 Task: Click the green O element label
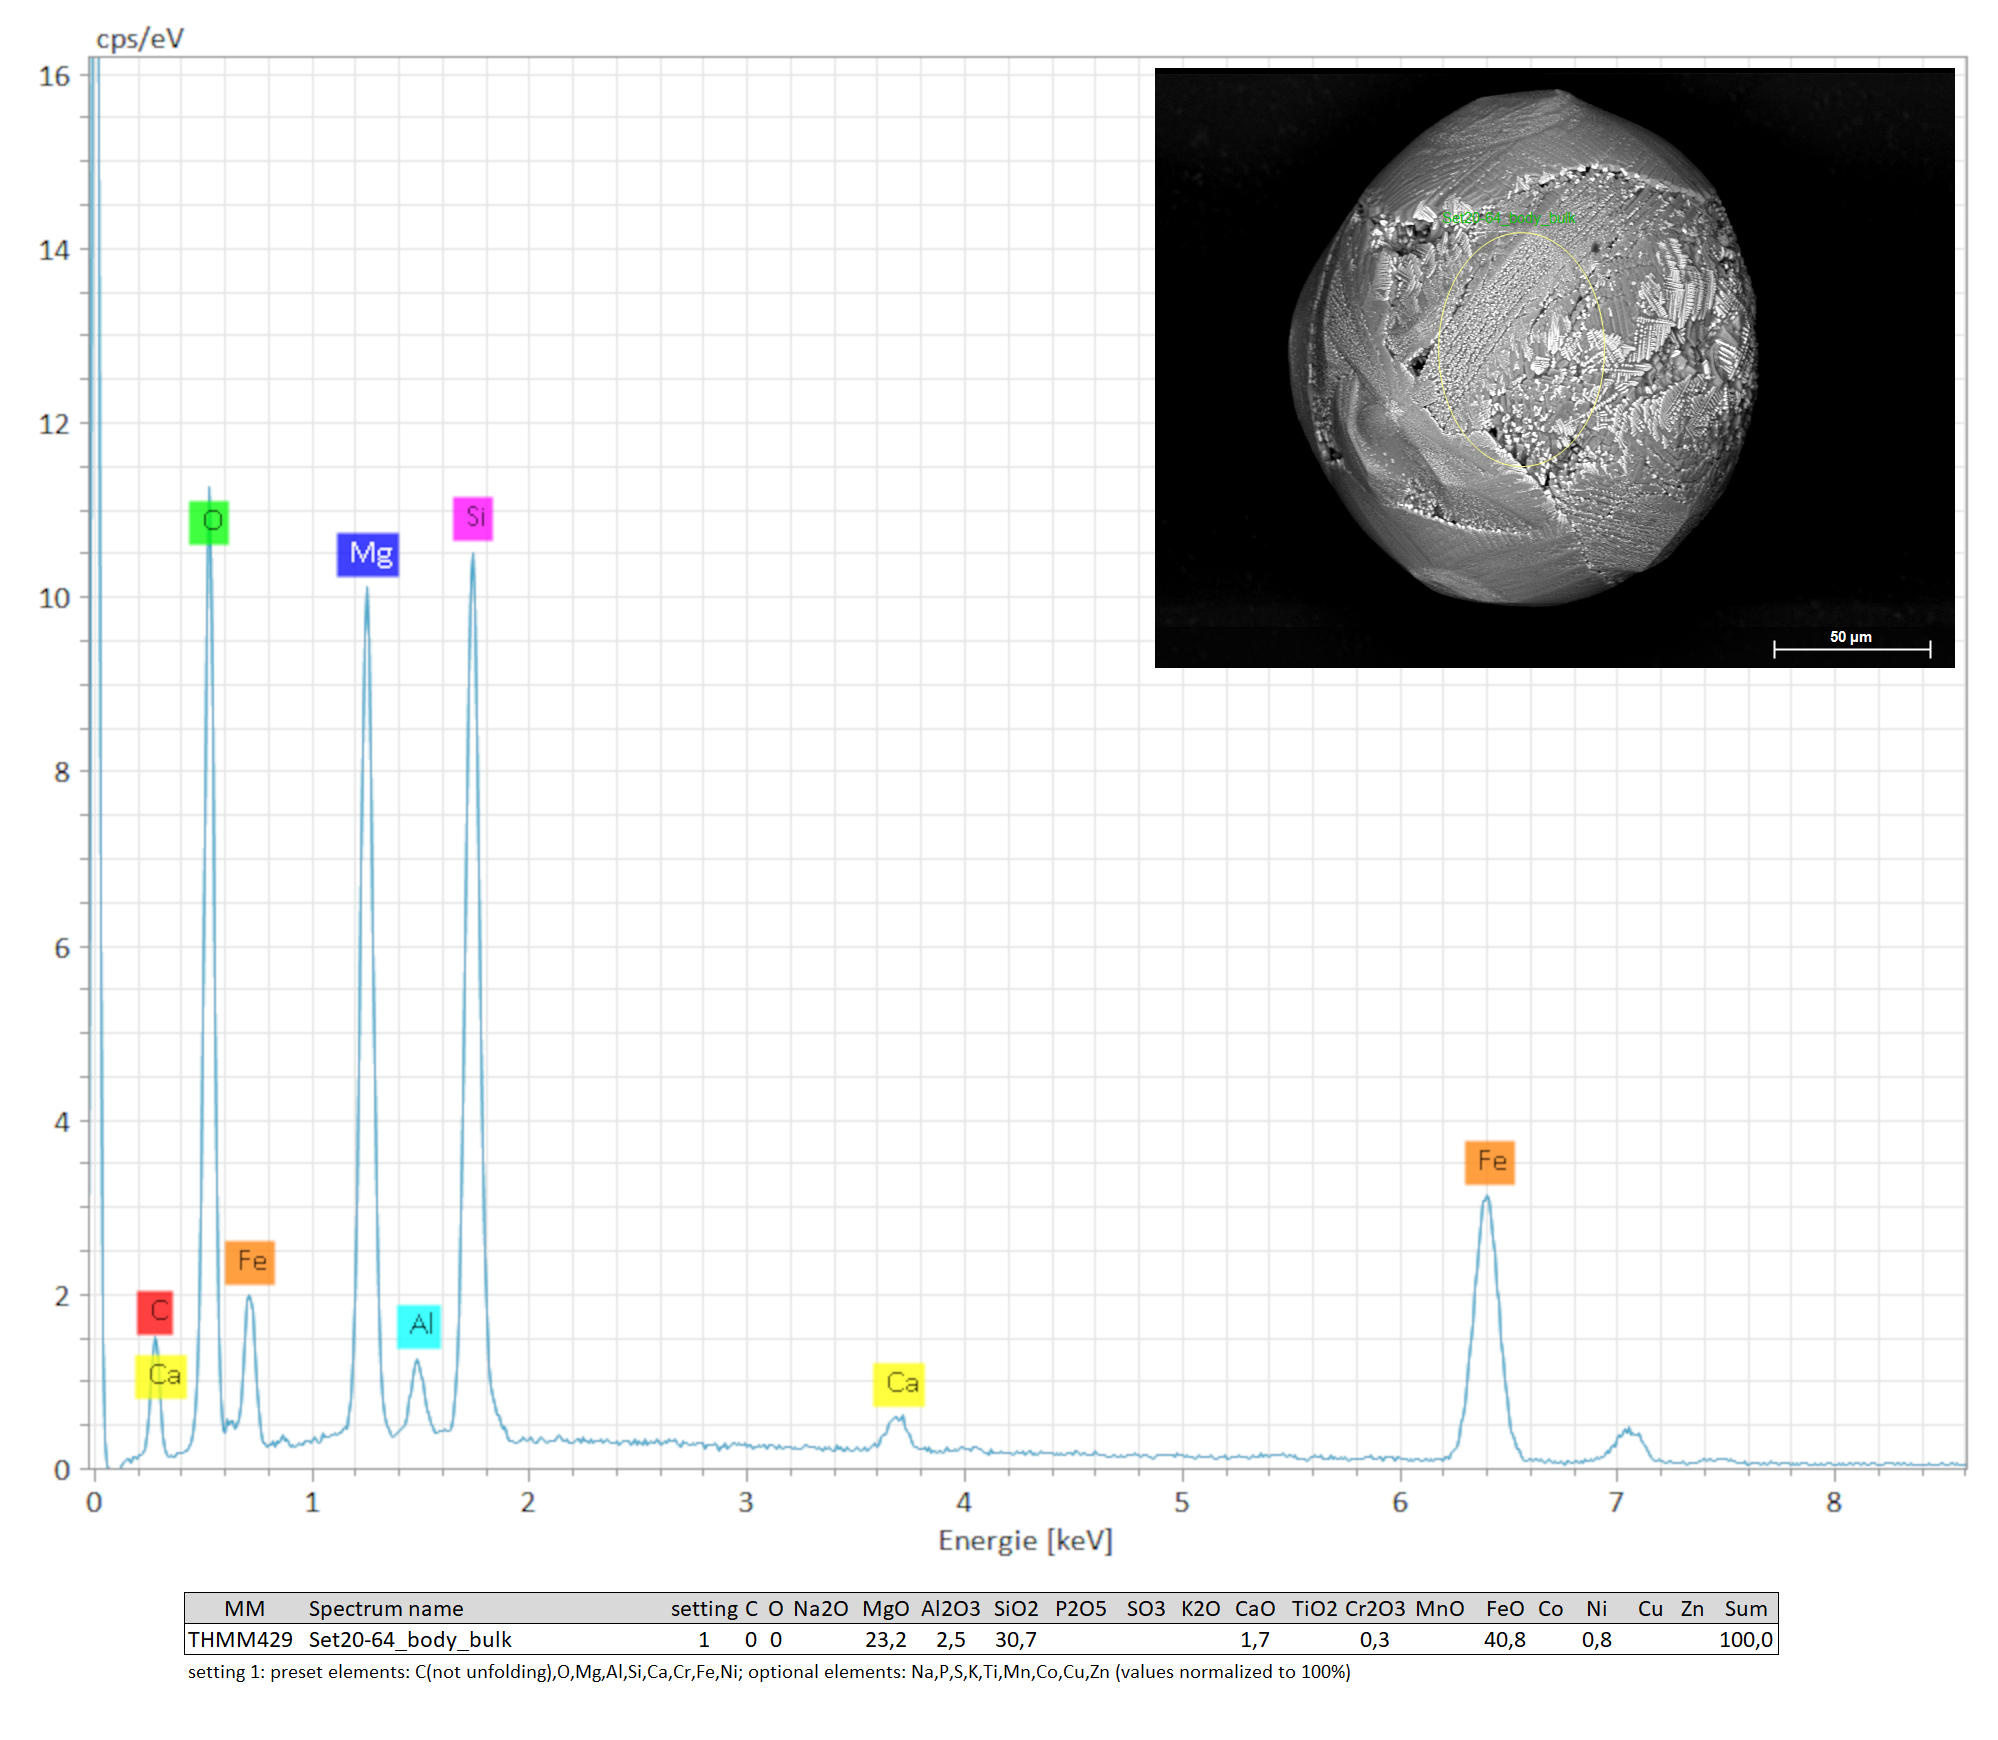tap(209, 522)
